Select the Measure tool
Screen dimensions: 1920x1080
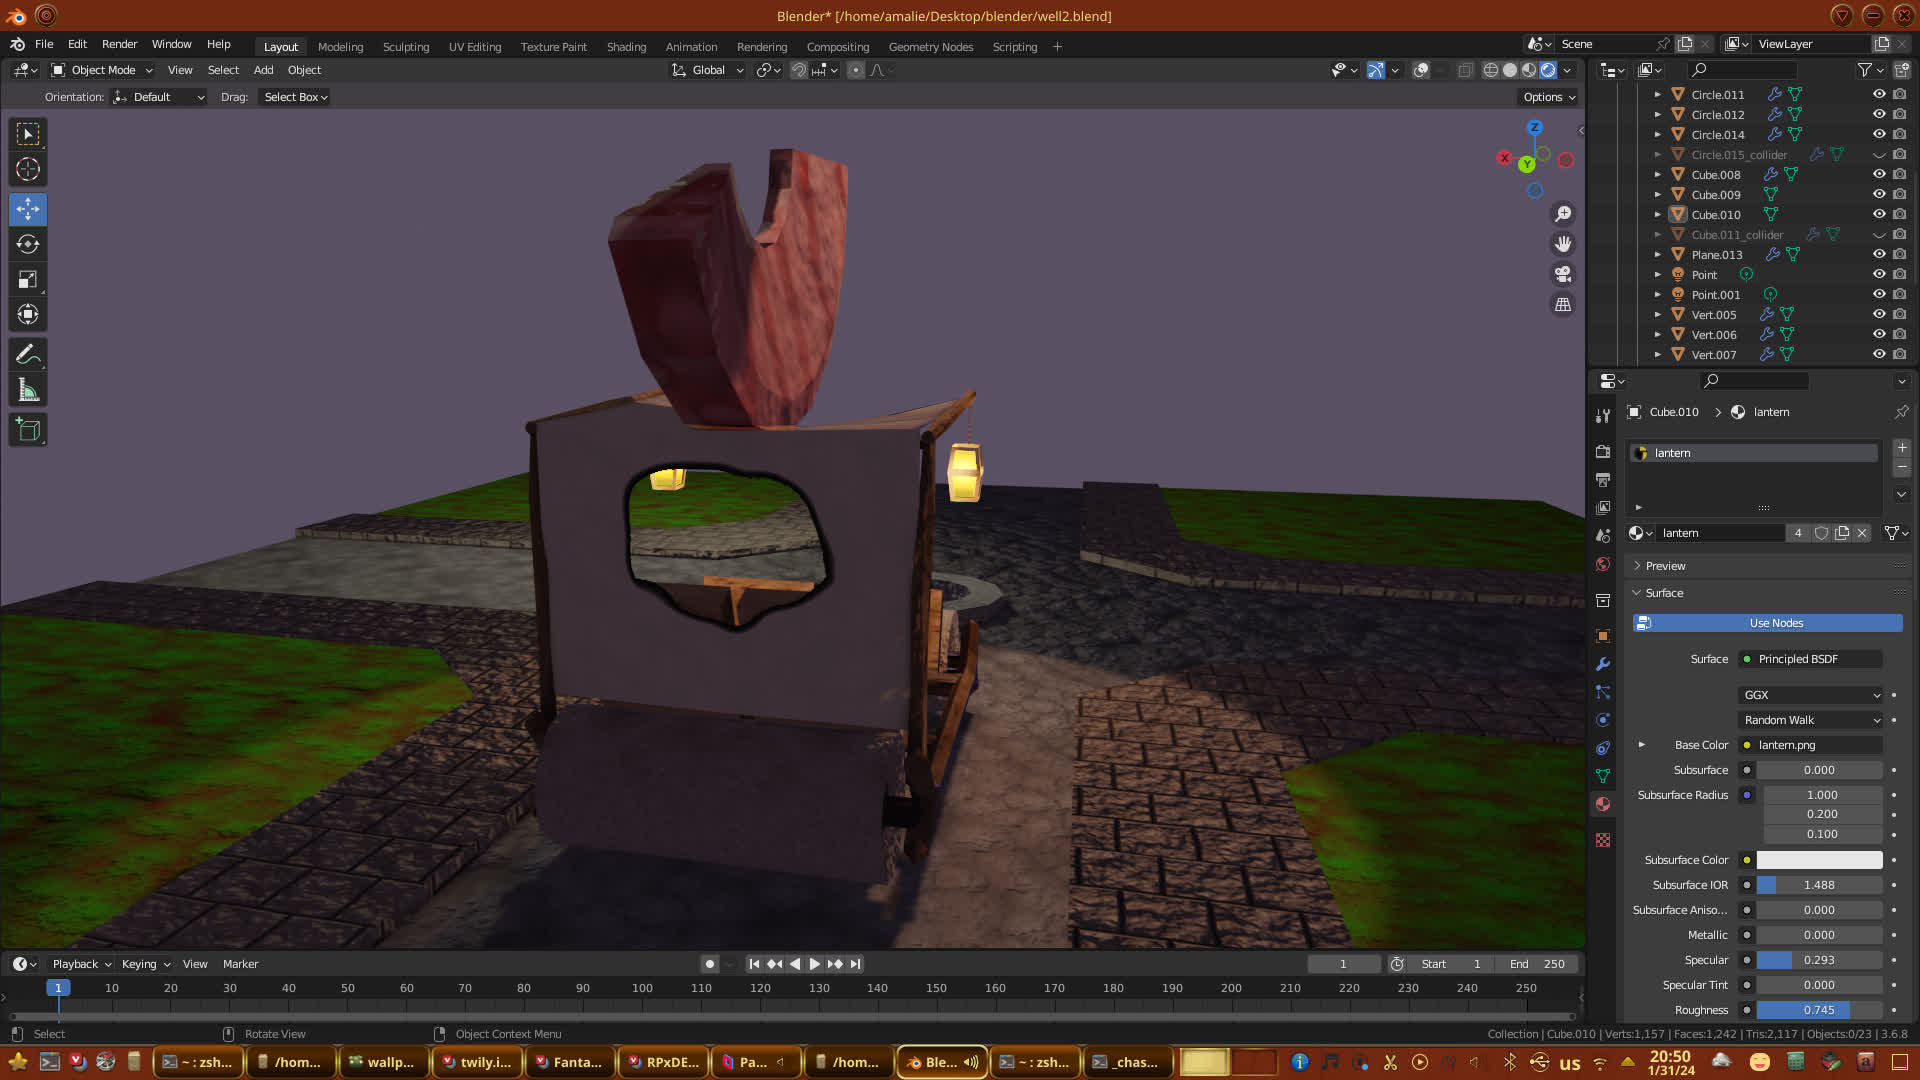tap(28, 391)
